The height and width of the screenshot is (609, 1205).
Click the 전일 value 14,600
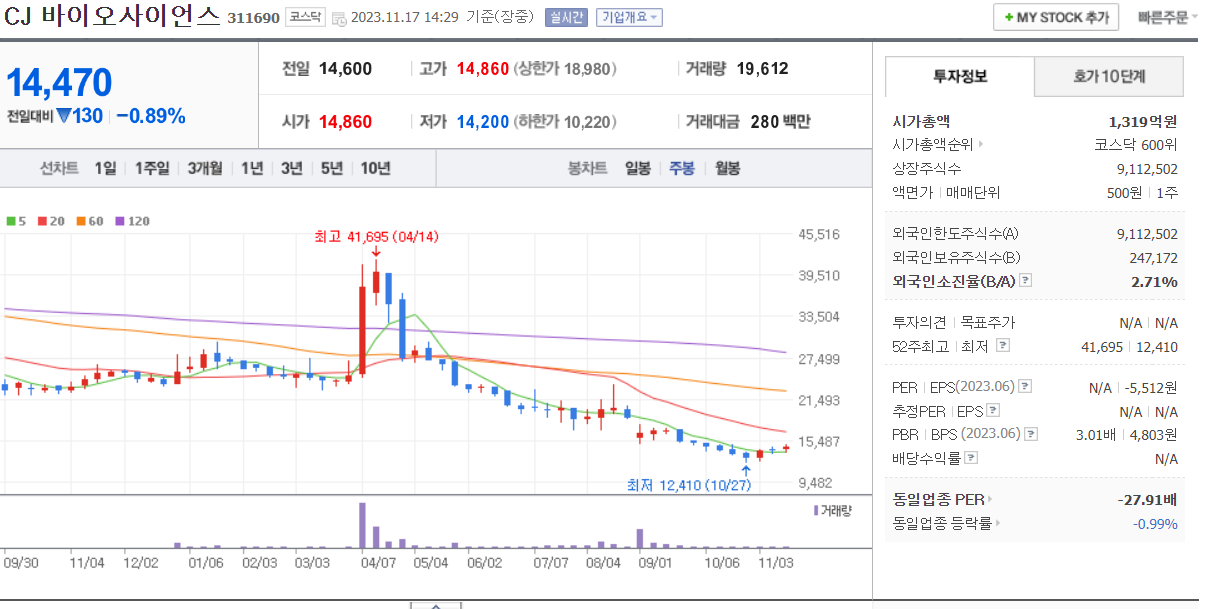pyautogui.click(x=346, y=69)
